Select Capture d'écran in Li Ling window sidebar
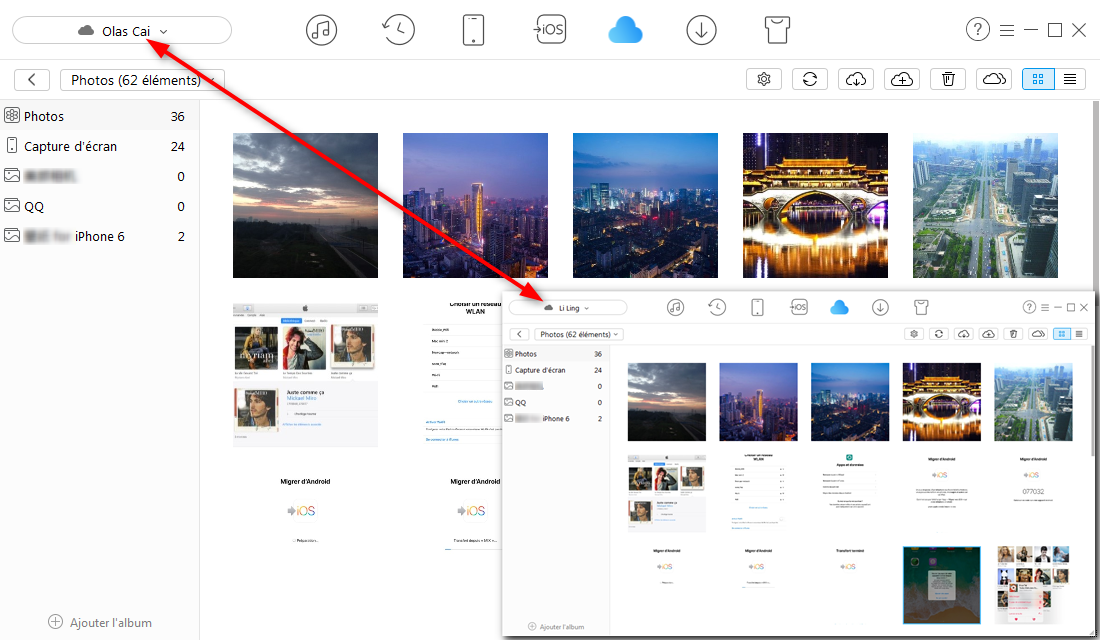The image size is (1100, 640). pyautogui.click(x=556, y=370)
